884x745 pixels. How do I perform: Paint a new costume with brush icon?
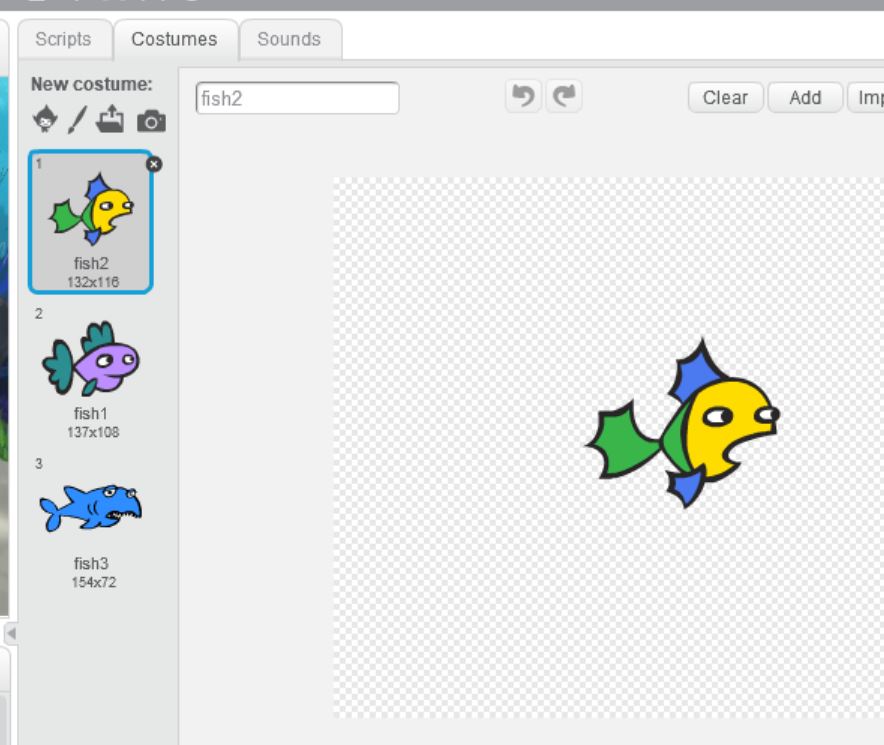point(77,121)
